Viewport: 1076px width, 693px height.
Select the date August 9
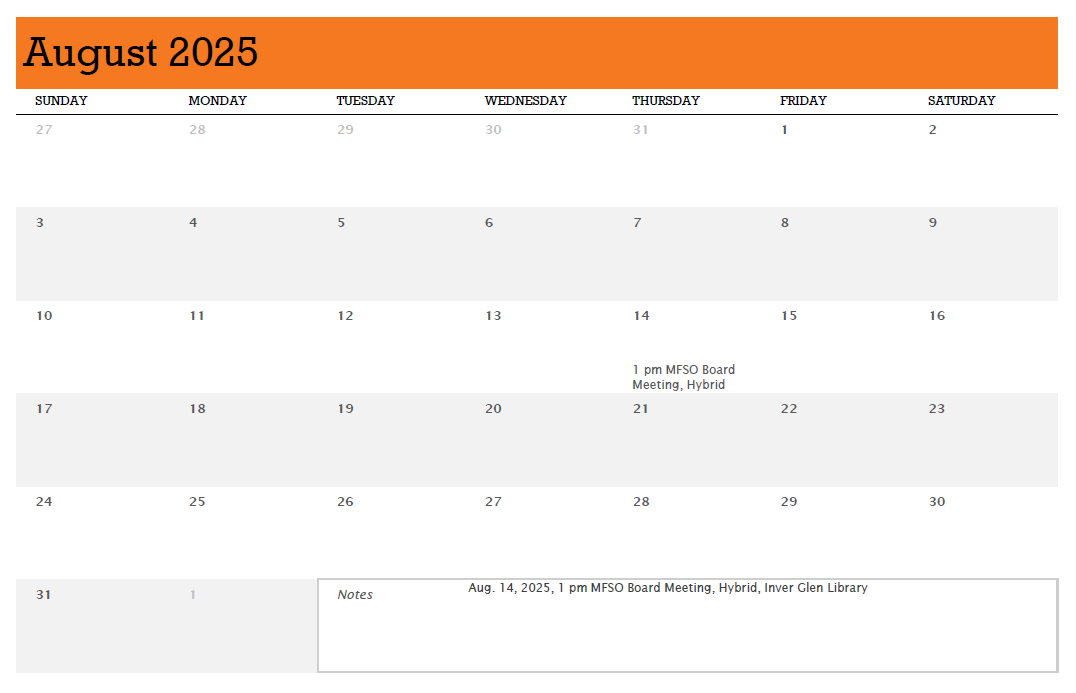(933, 223)
